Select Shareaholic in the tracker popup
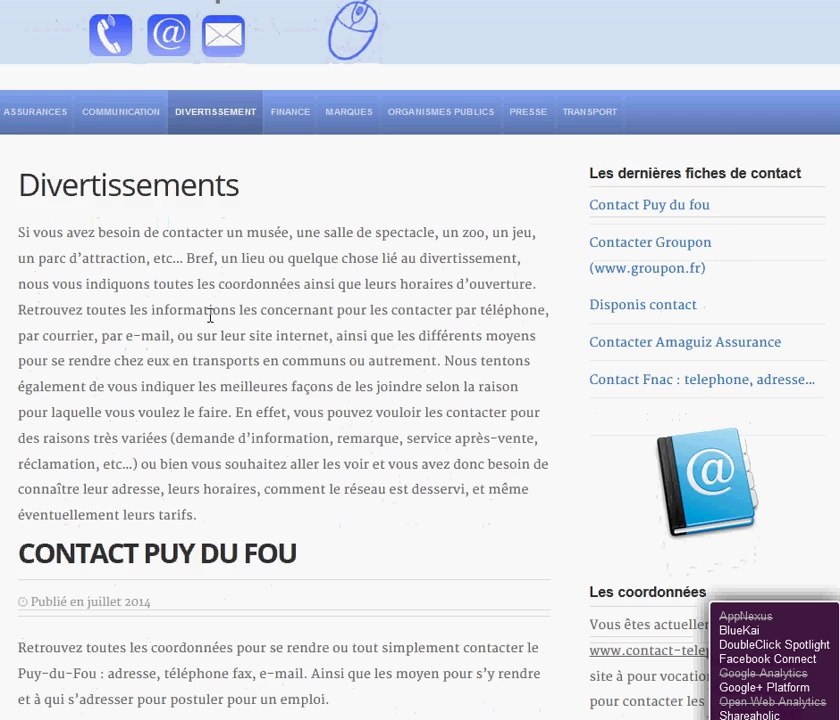Image resolution: width=840 pixels, height=720 pixels. 749,715
